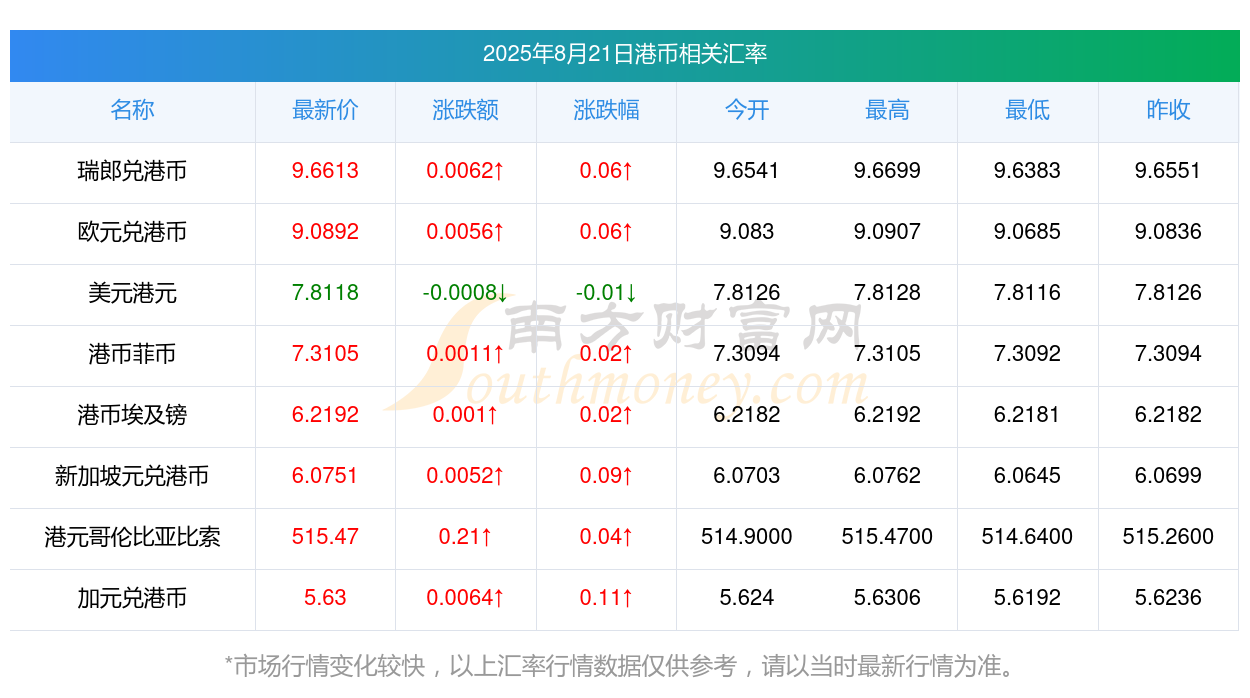Click the 加元兑港币 row name
Viewport: 1250px width, 698px height.
pos(132,598)
